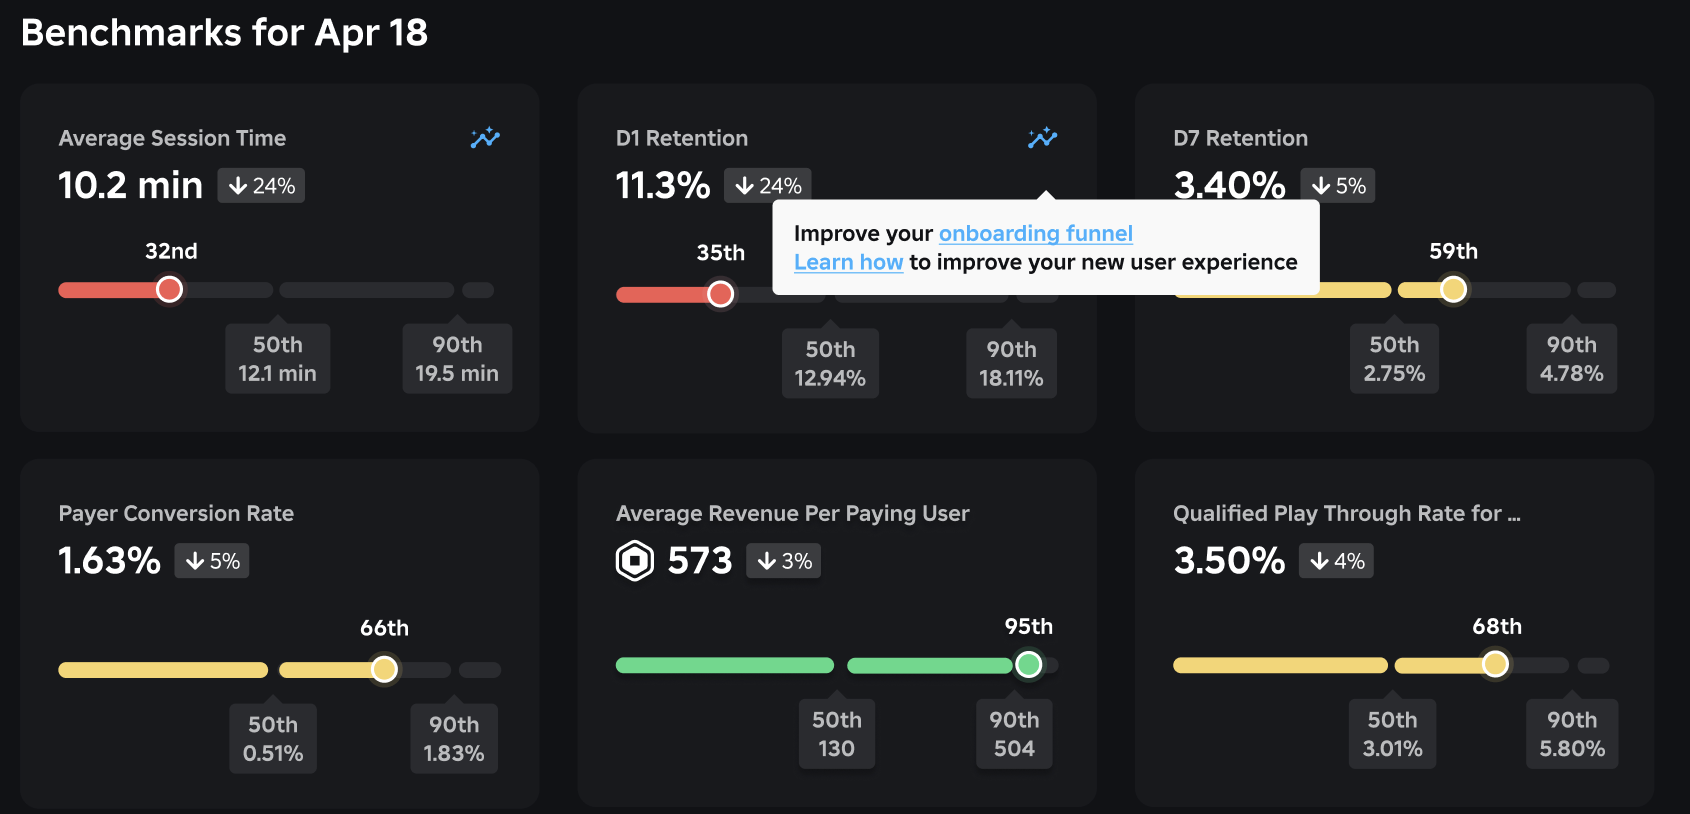Click the 35th percentile red marker
1690x814 pixels.
(x=720, y=294)
